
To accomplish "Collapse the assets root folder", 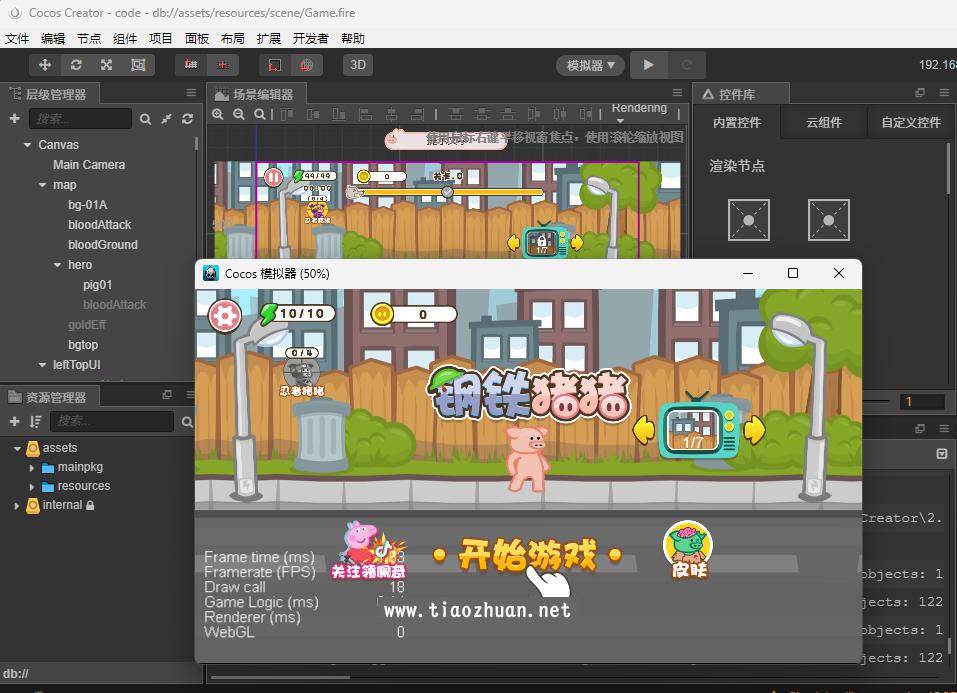I will coord(17,449).
